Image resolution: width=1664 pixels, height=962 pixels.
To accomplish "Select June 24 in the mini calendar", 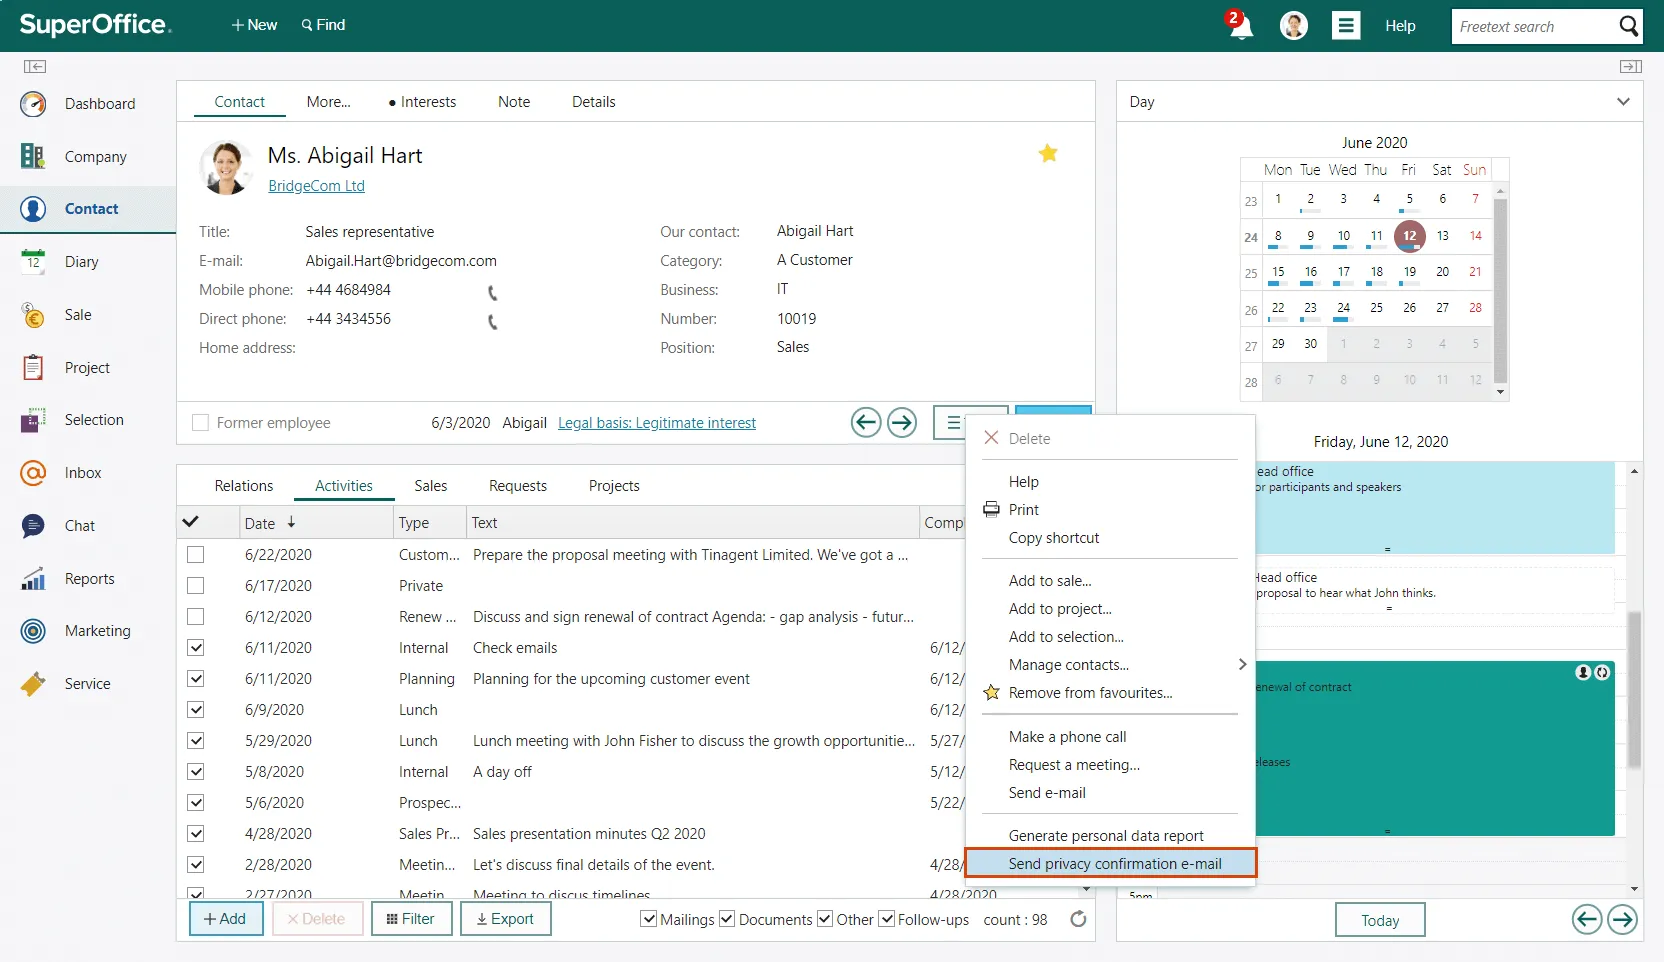I will (x=1342, y=308).
